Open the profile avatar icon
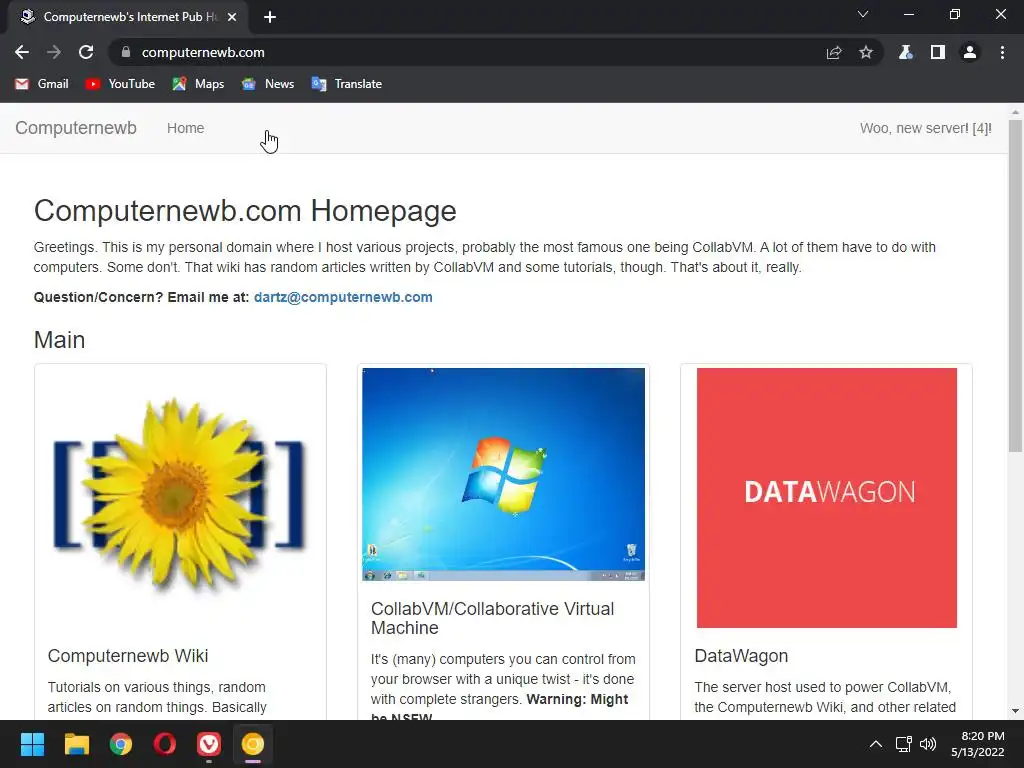The width and height of the screenshot is (1024, 768). (970, 52)
